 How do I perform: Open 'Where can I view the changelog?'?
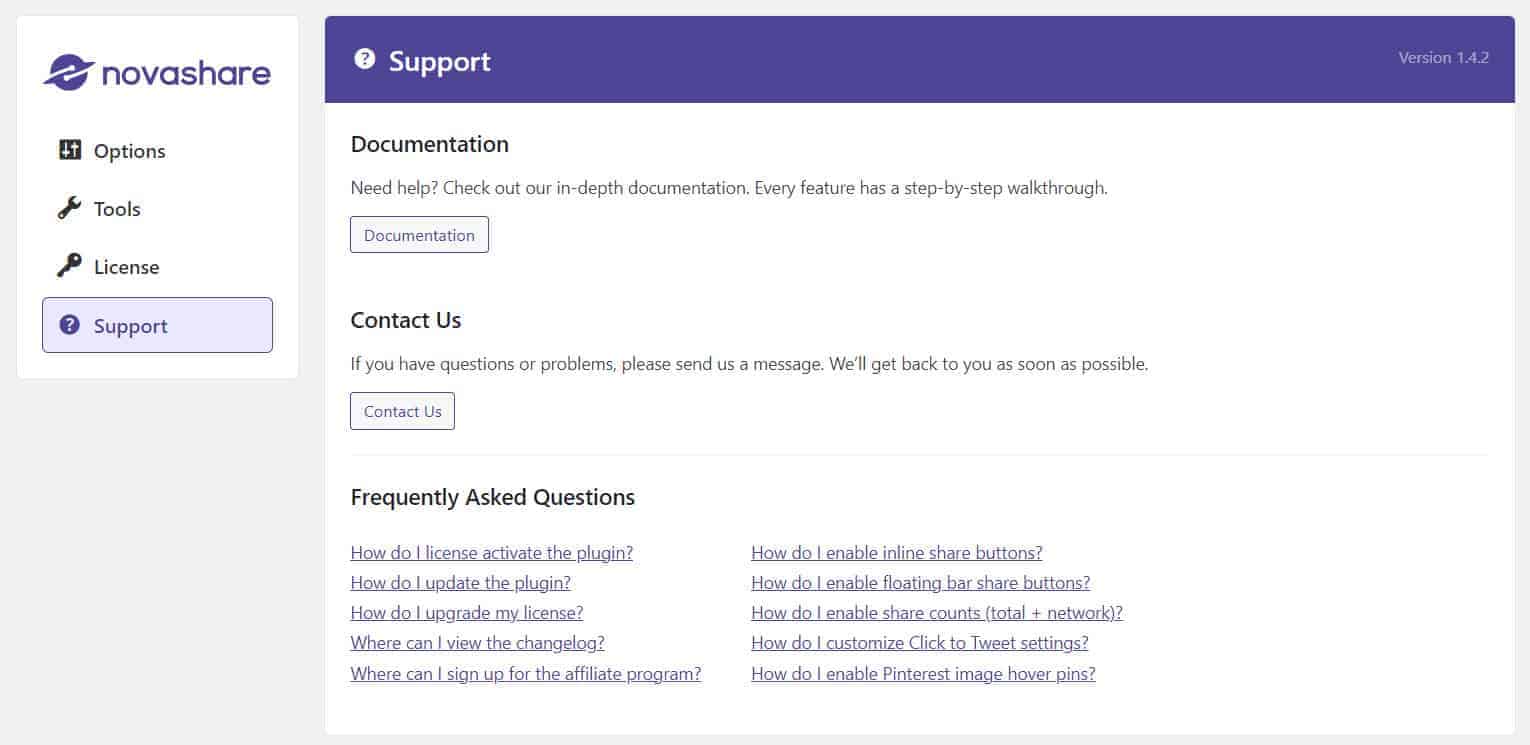click(477, 642)
